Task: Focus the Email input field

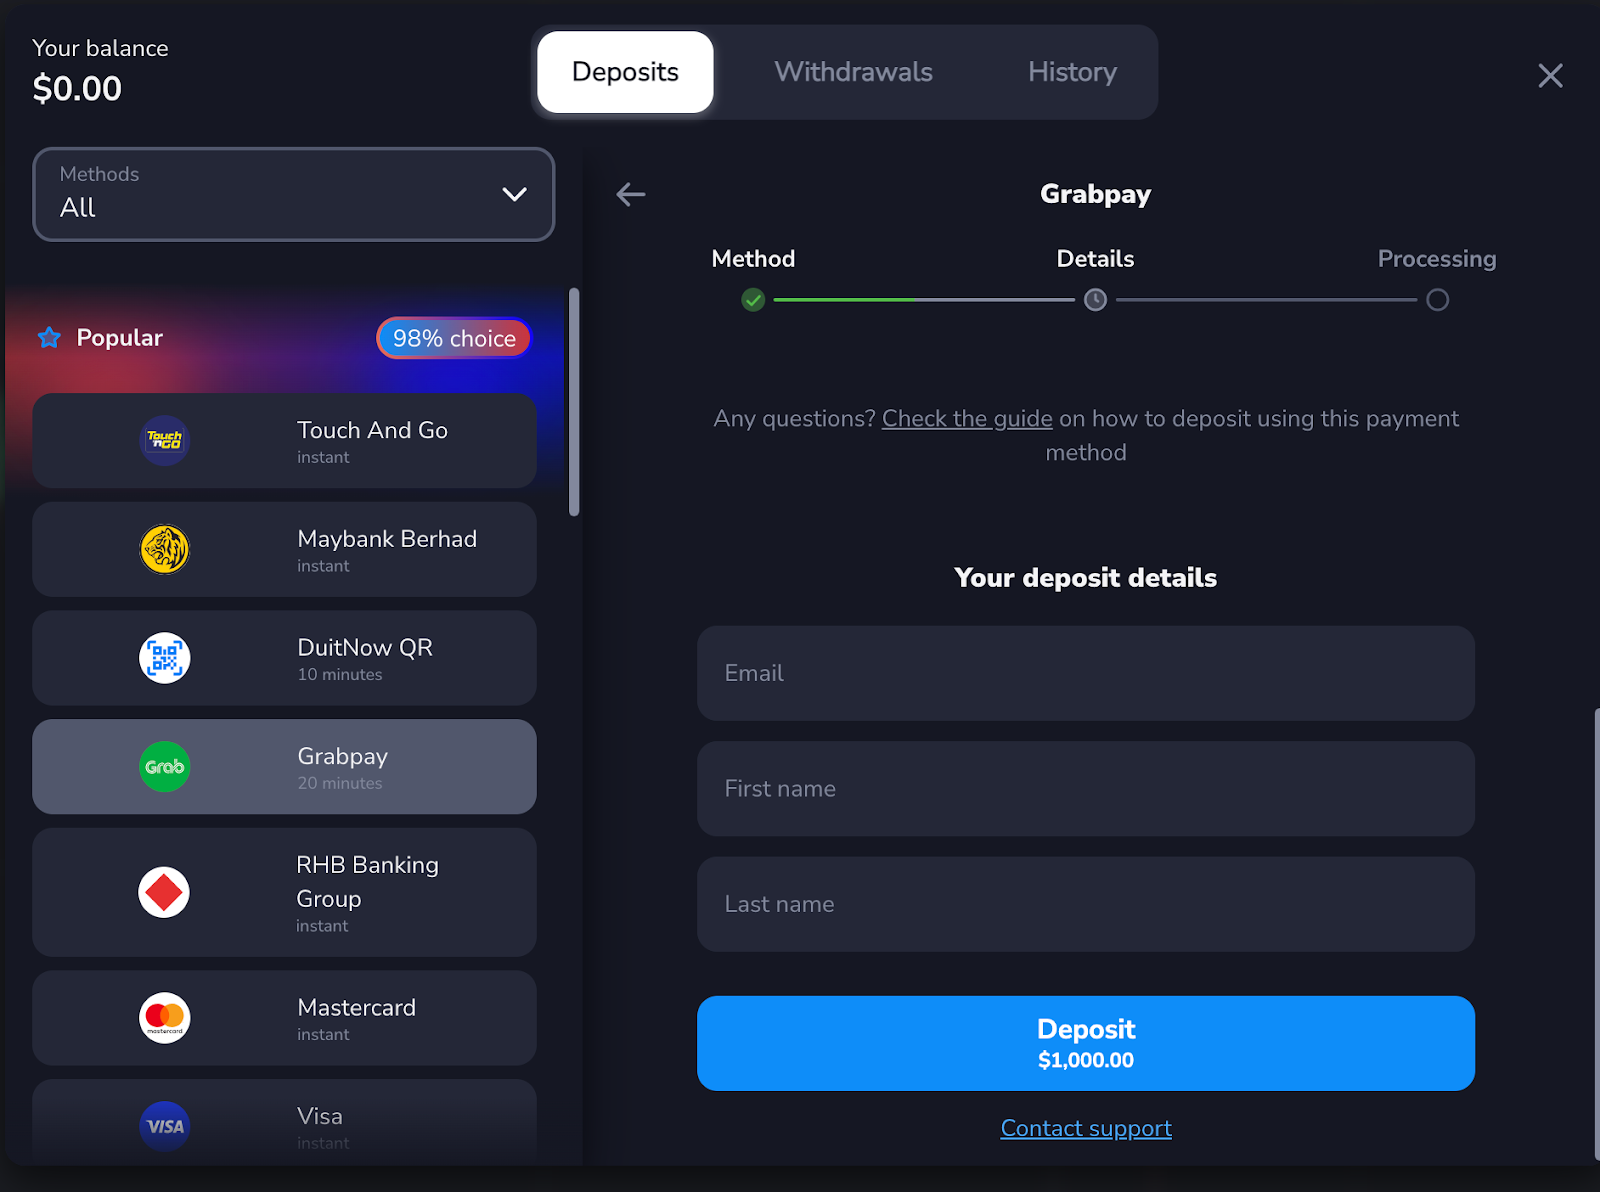Action: pos(1085,673)
